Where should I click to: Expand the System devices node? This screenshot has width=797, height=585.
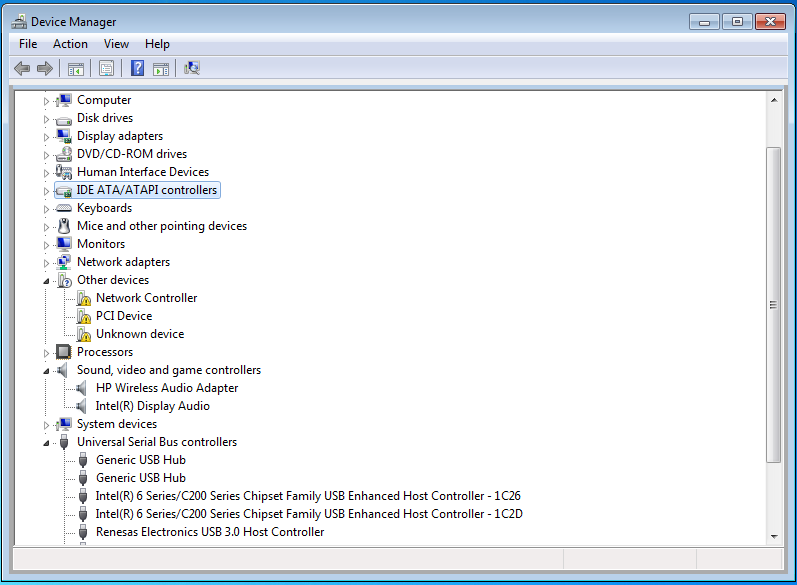[46, 425]
